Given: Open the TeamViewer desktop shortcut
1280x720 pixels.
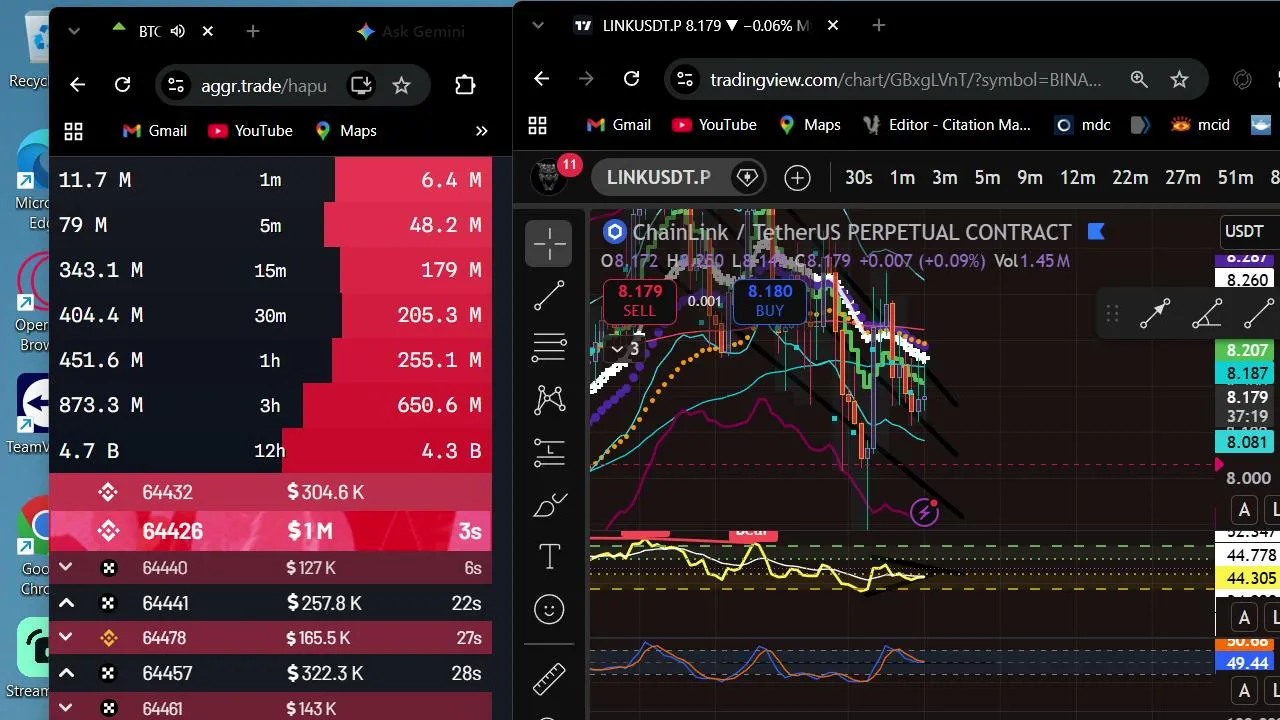Looking at the screenshot, I should 30,412.
